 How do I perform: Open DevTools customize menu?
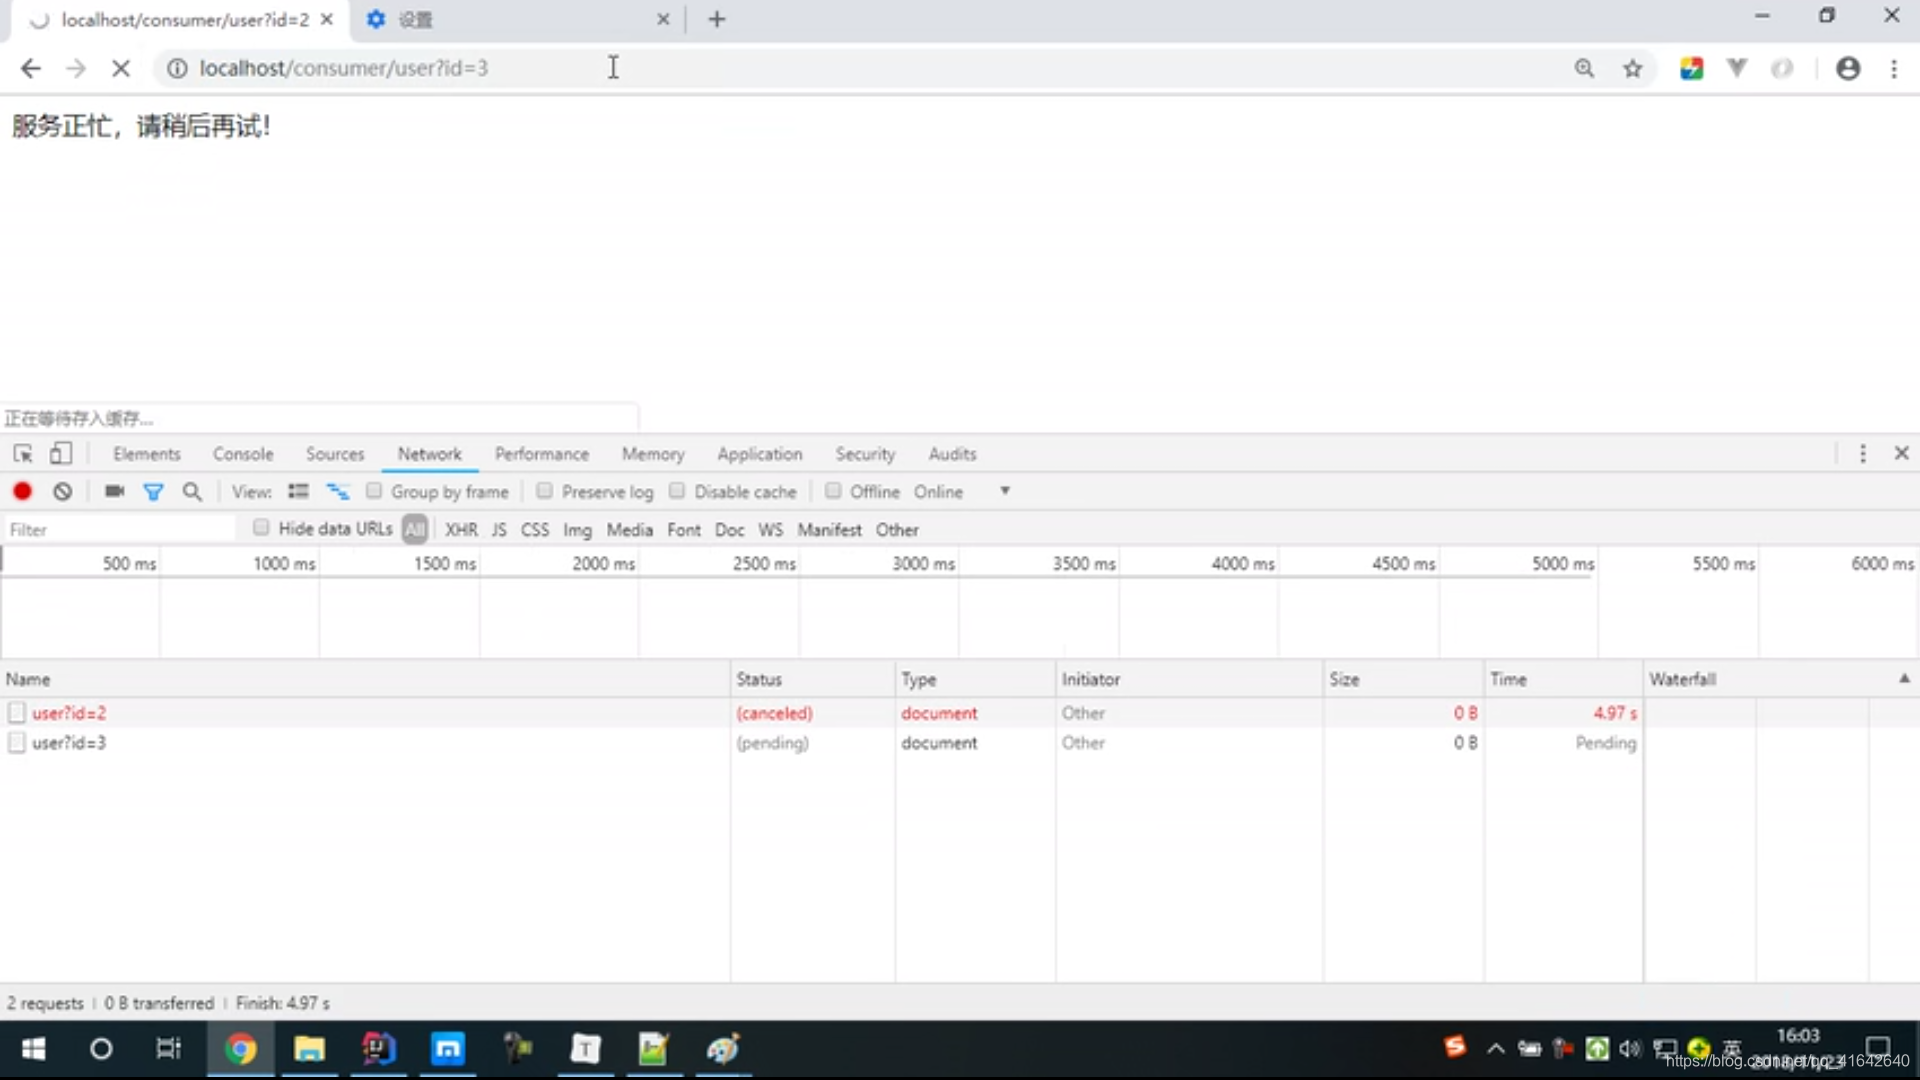coord(1863,454)
